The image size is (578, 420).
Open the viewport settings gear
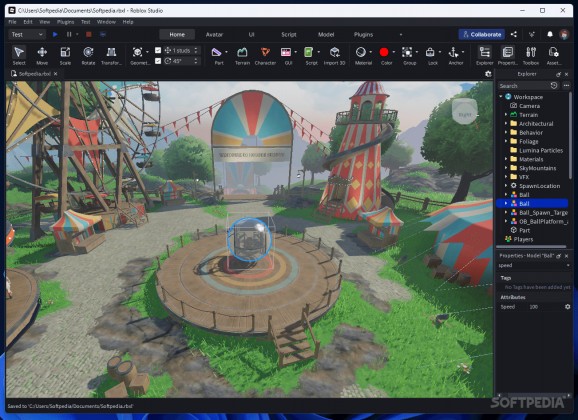pyautogui.click(x=488, y=74)
